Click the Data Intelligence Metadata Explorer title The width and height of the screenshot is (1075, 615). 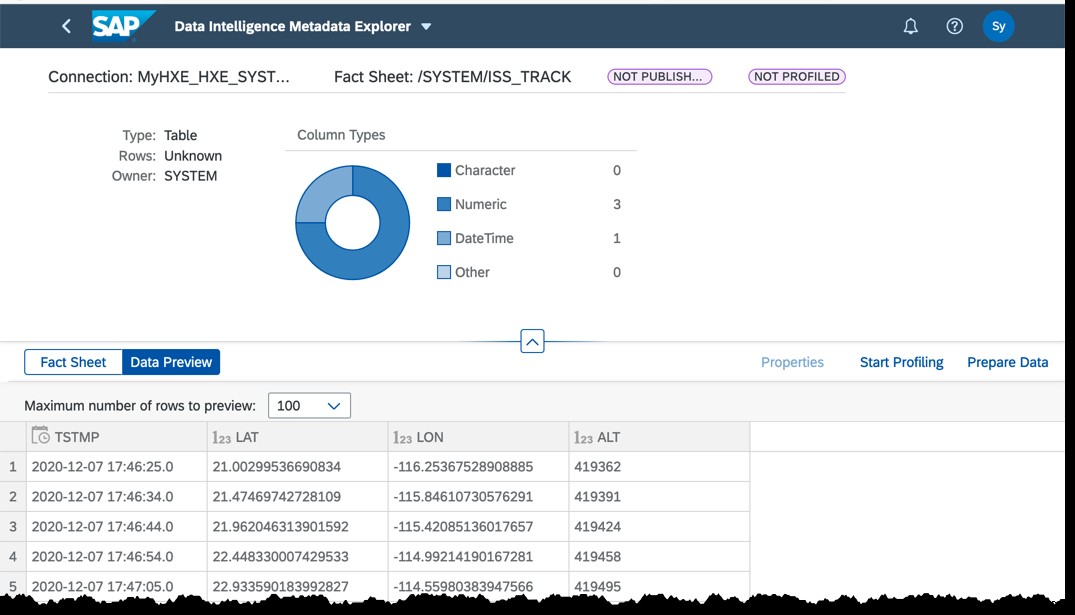293,26
